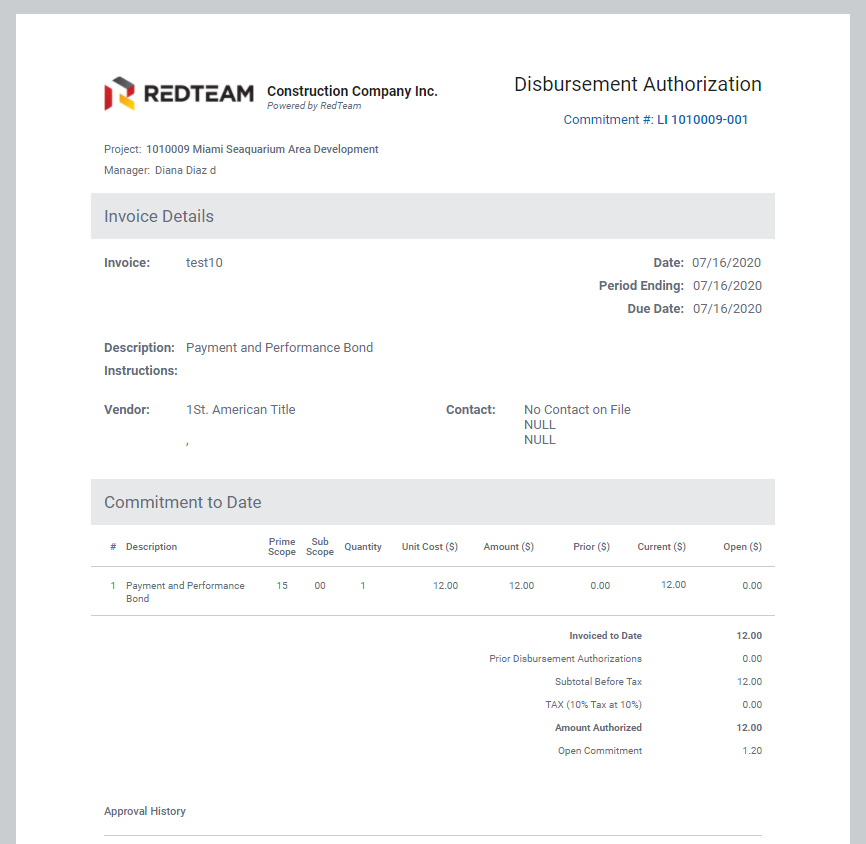Click the Open Commitment value 1.20

pos(751,751)
